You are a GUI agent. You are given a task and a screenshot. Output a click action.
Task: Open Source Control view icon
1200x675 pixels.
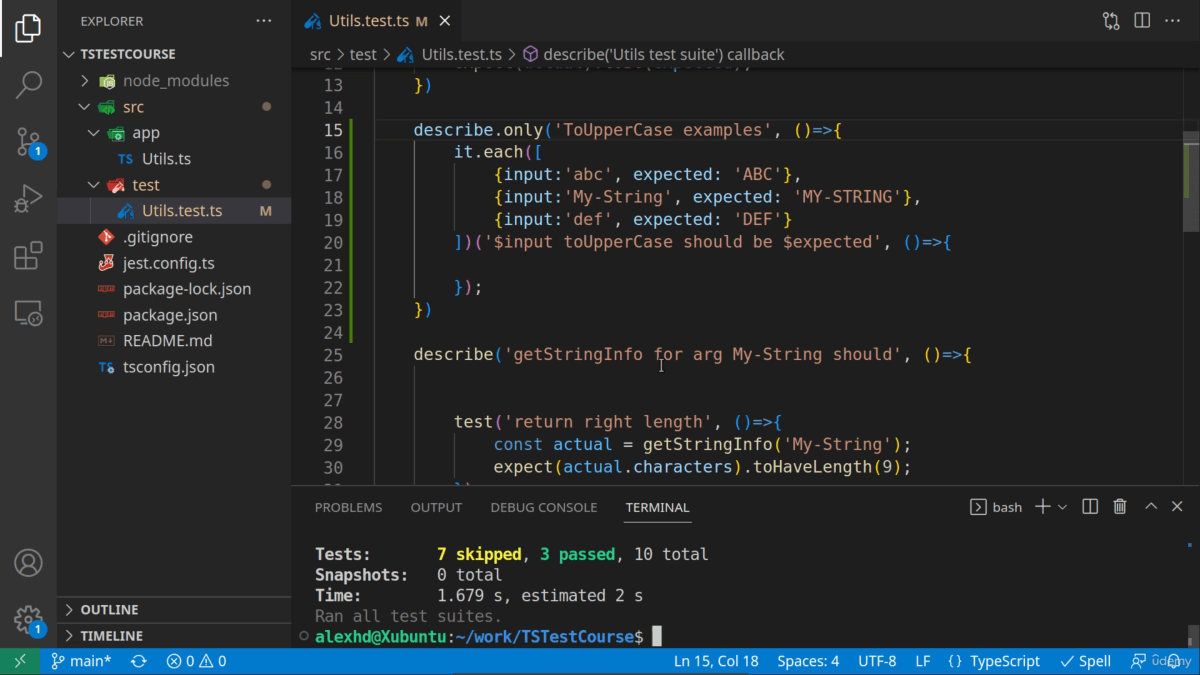pos(28,142)
